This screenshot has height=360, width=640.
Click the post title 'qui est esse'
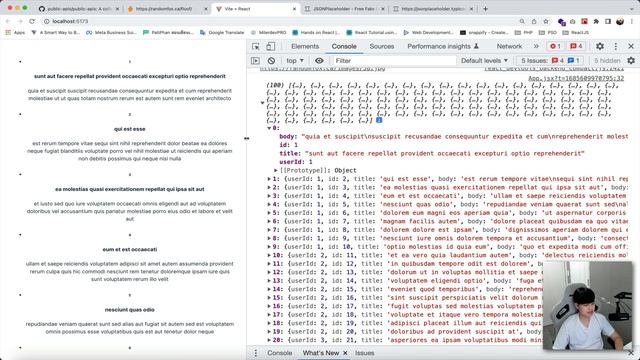tap(129, 129)
